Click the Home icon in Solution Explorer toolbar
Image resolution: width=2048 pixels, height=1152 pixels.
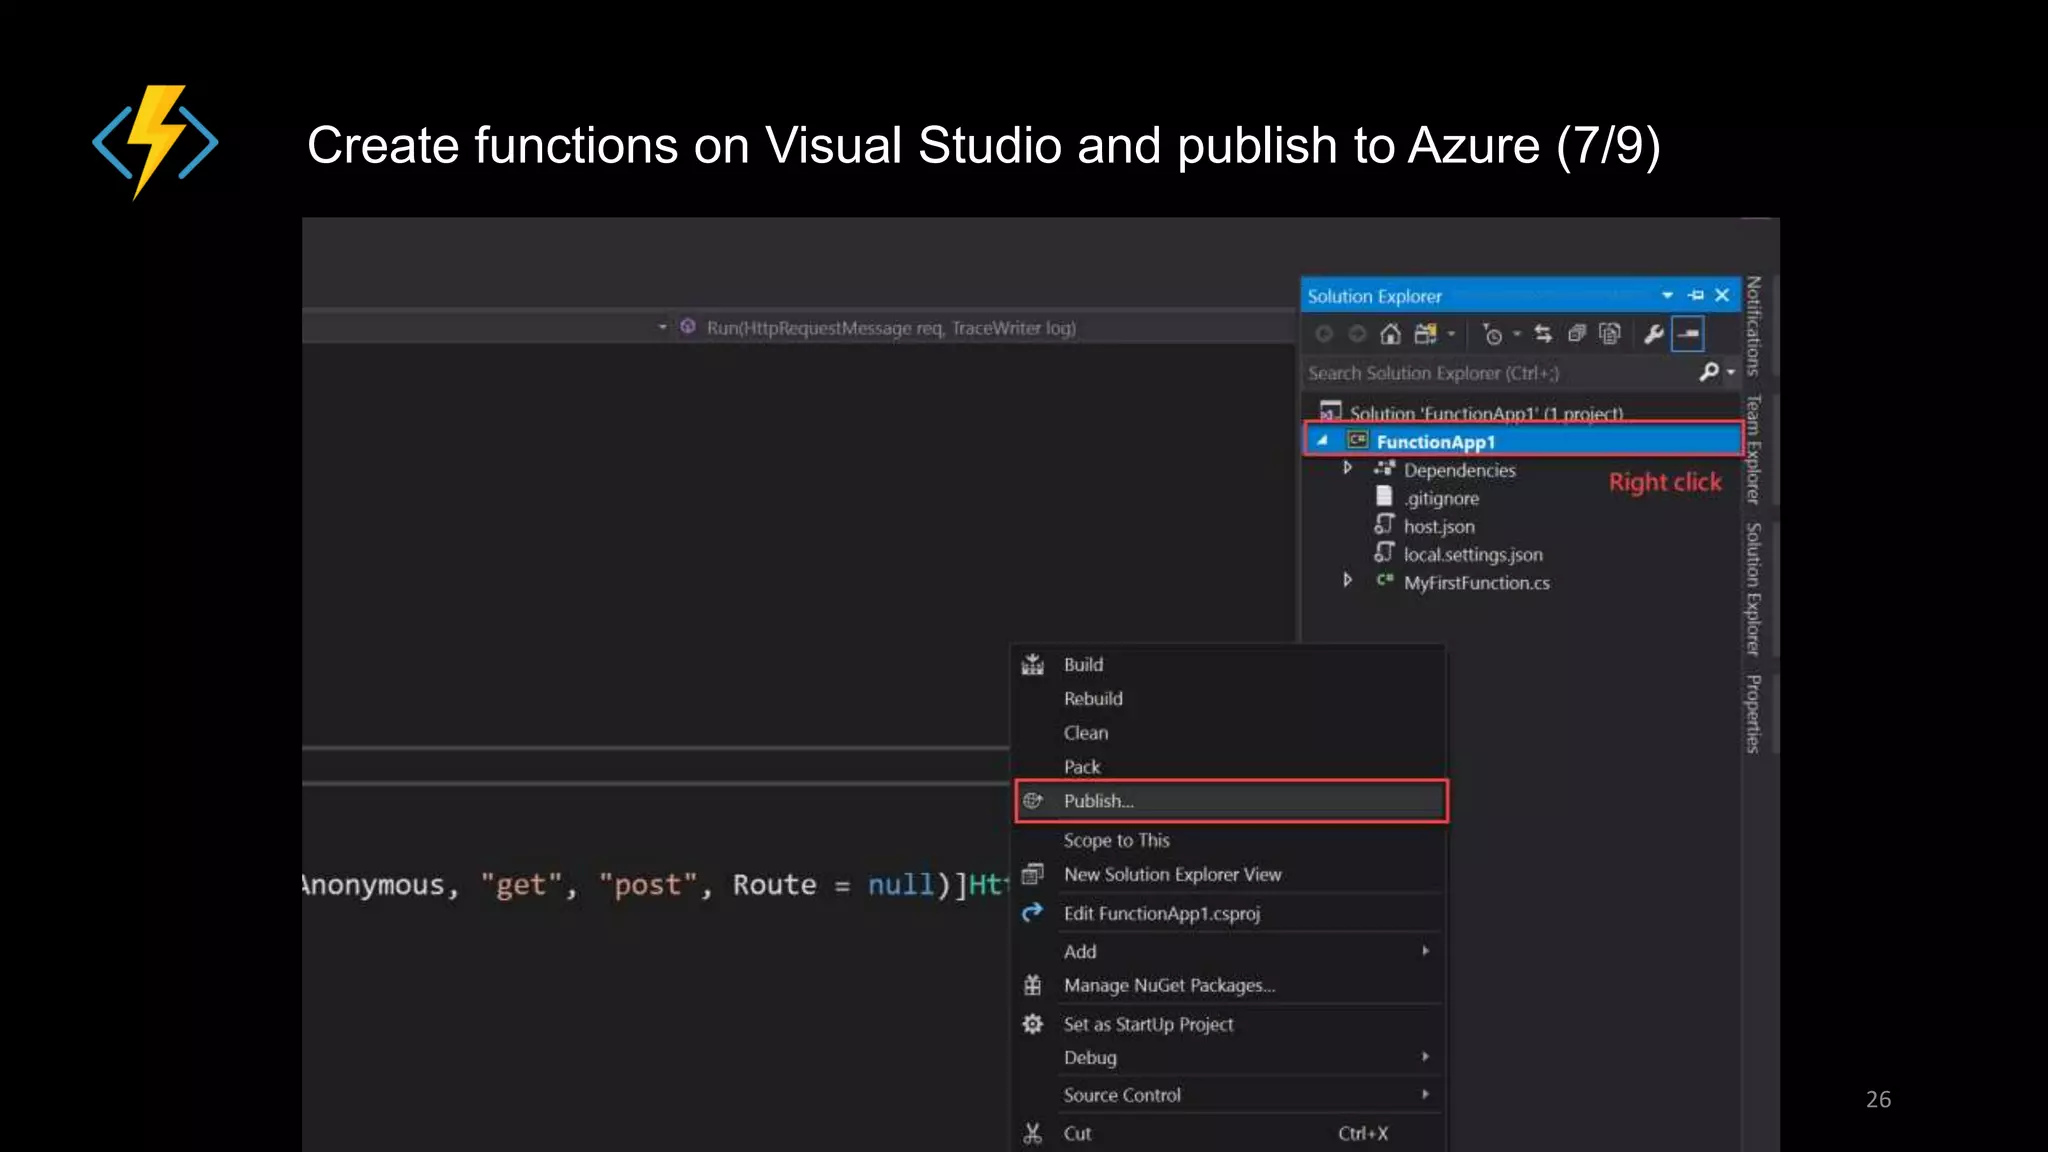[1390, 334]
